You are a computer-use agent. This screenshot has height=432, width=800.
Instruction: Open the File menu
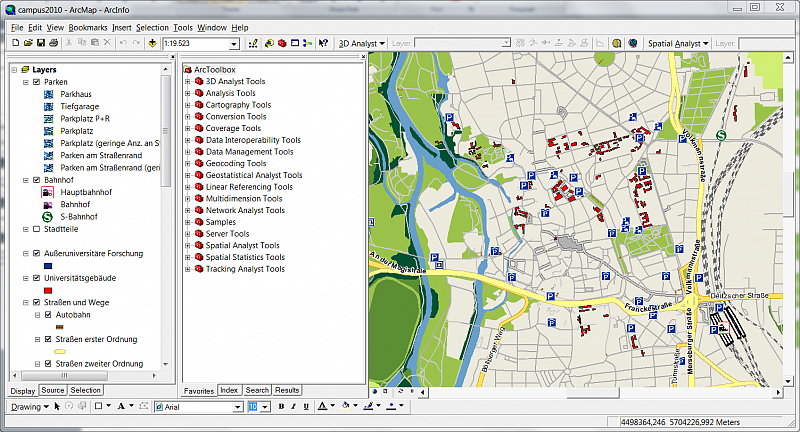pos(17,28)
